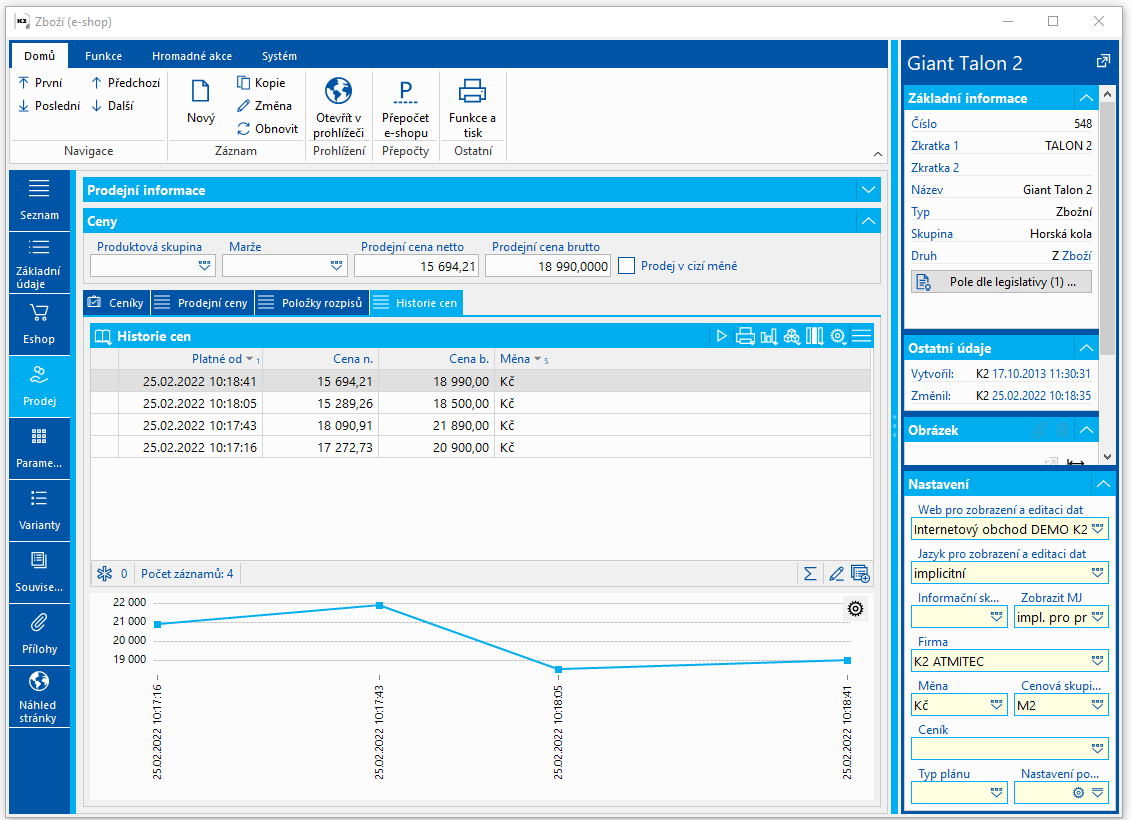Expand the Prodejní informace section

tap(867, 190)
